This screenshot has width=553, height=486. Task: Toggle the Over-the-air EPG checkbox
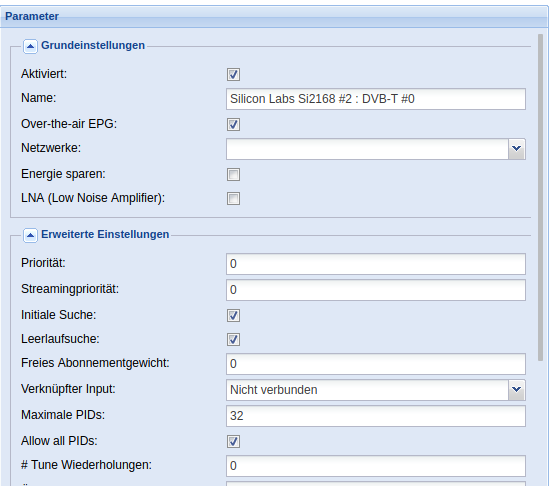233,124
